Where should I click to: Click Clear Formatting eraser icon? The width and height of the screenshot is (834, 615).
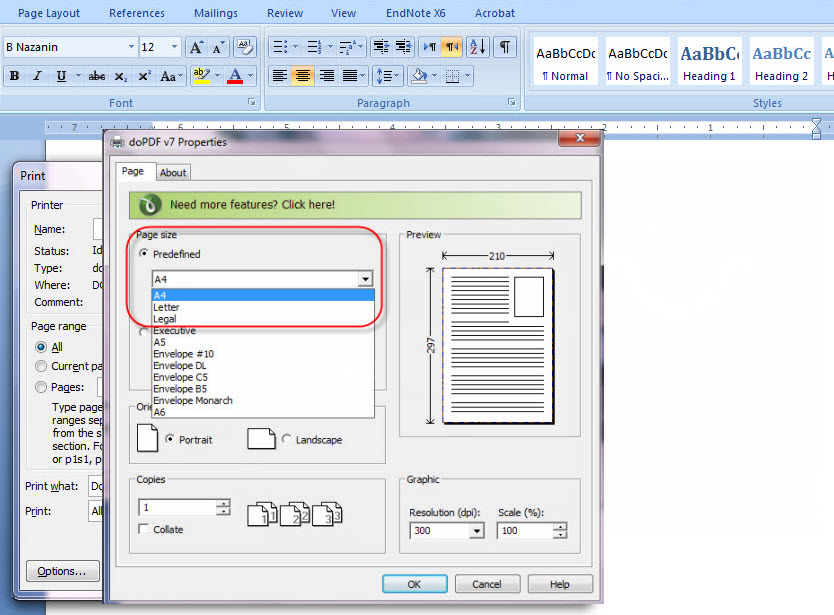[x=244, y=48]
